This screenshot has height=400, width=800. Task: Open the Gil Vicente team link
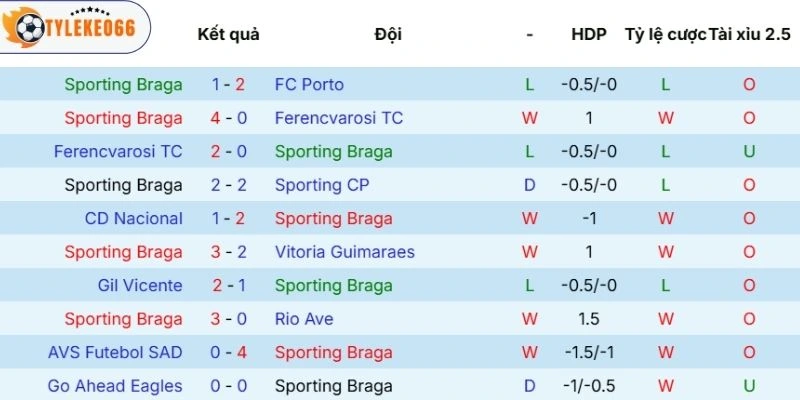coord(140,285)
